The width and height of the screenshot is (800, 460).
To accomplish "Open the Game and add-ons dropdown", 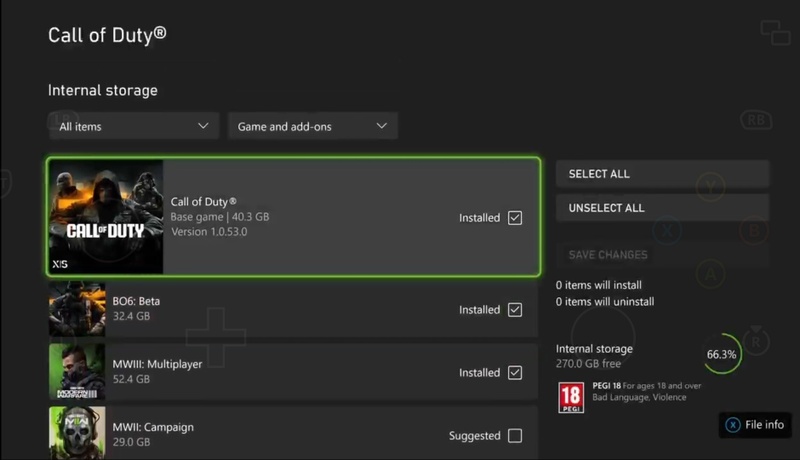I will [x=313, y=126].
